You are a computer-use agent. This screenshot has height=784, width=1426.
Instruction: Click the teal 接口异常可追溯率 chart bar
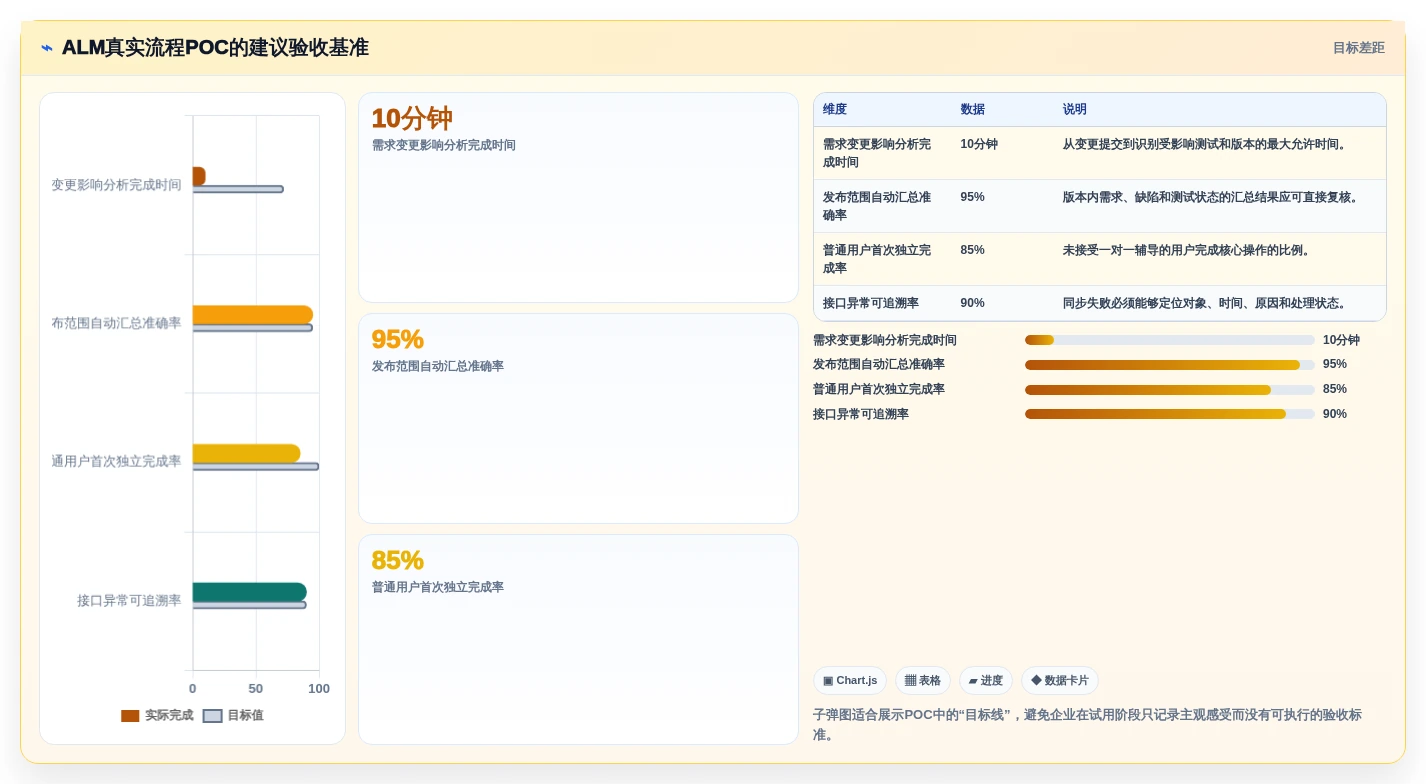[x=250, y=592]
